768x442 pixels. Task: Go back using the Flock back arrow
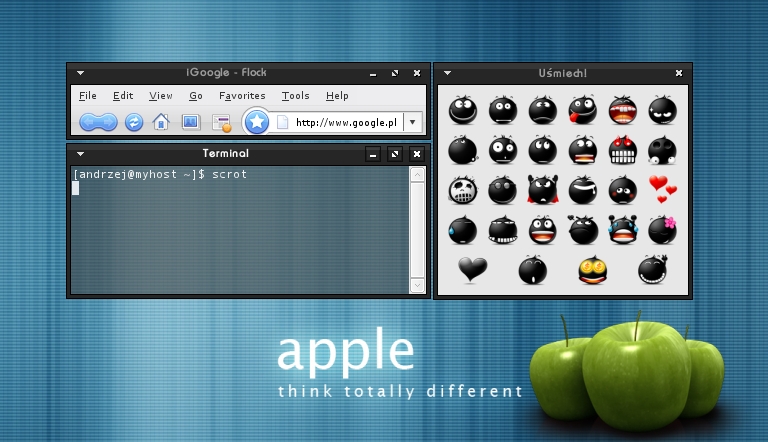coord(88,122)
